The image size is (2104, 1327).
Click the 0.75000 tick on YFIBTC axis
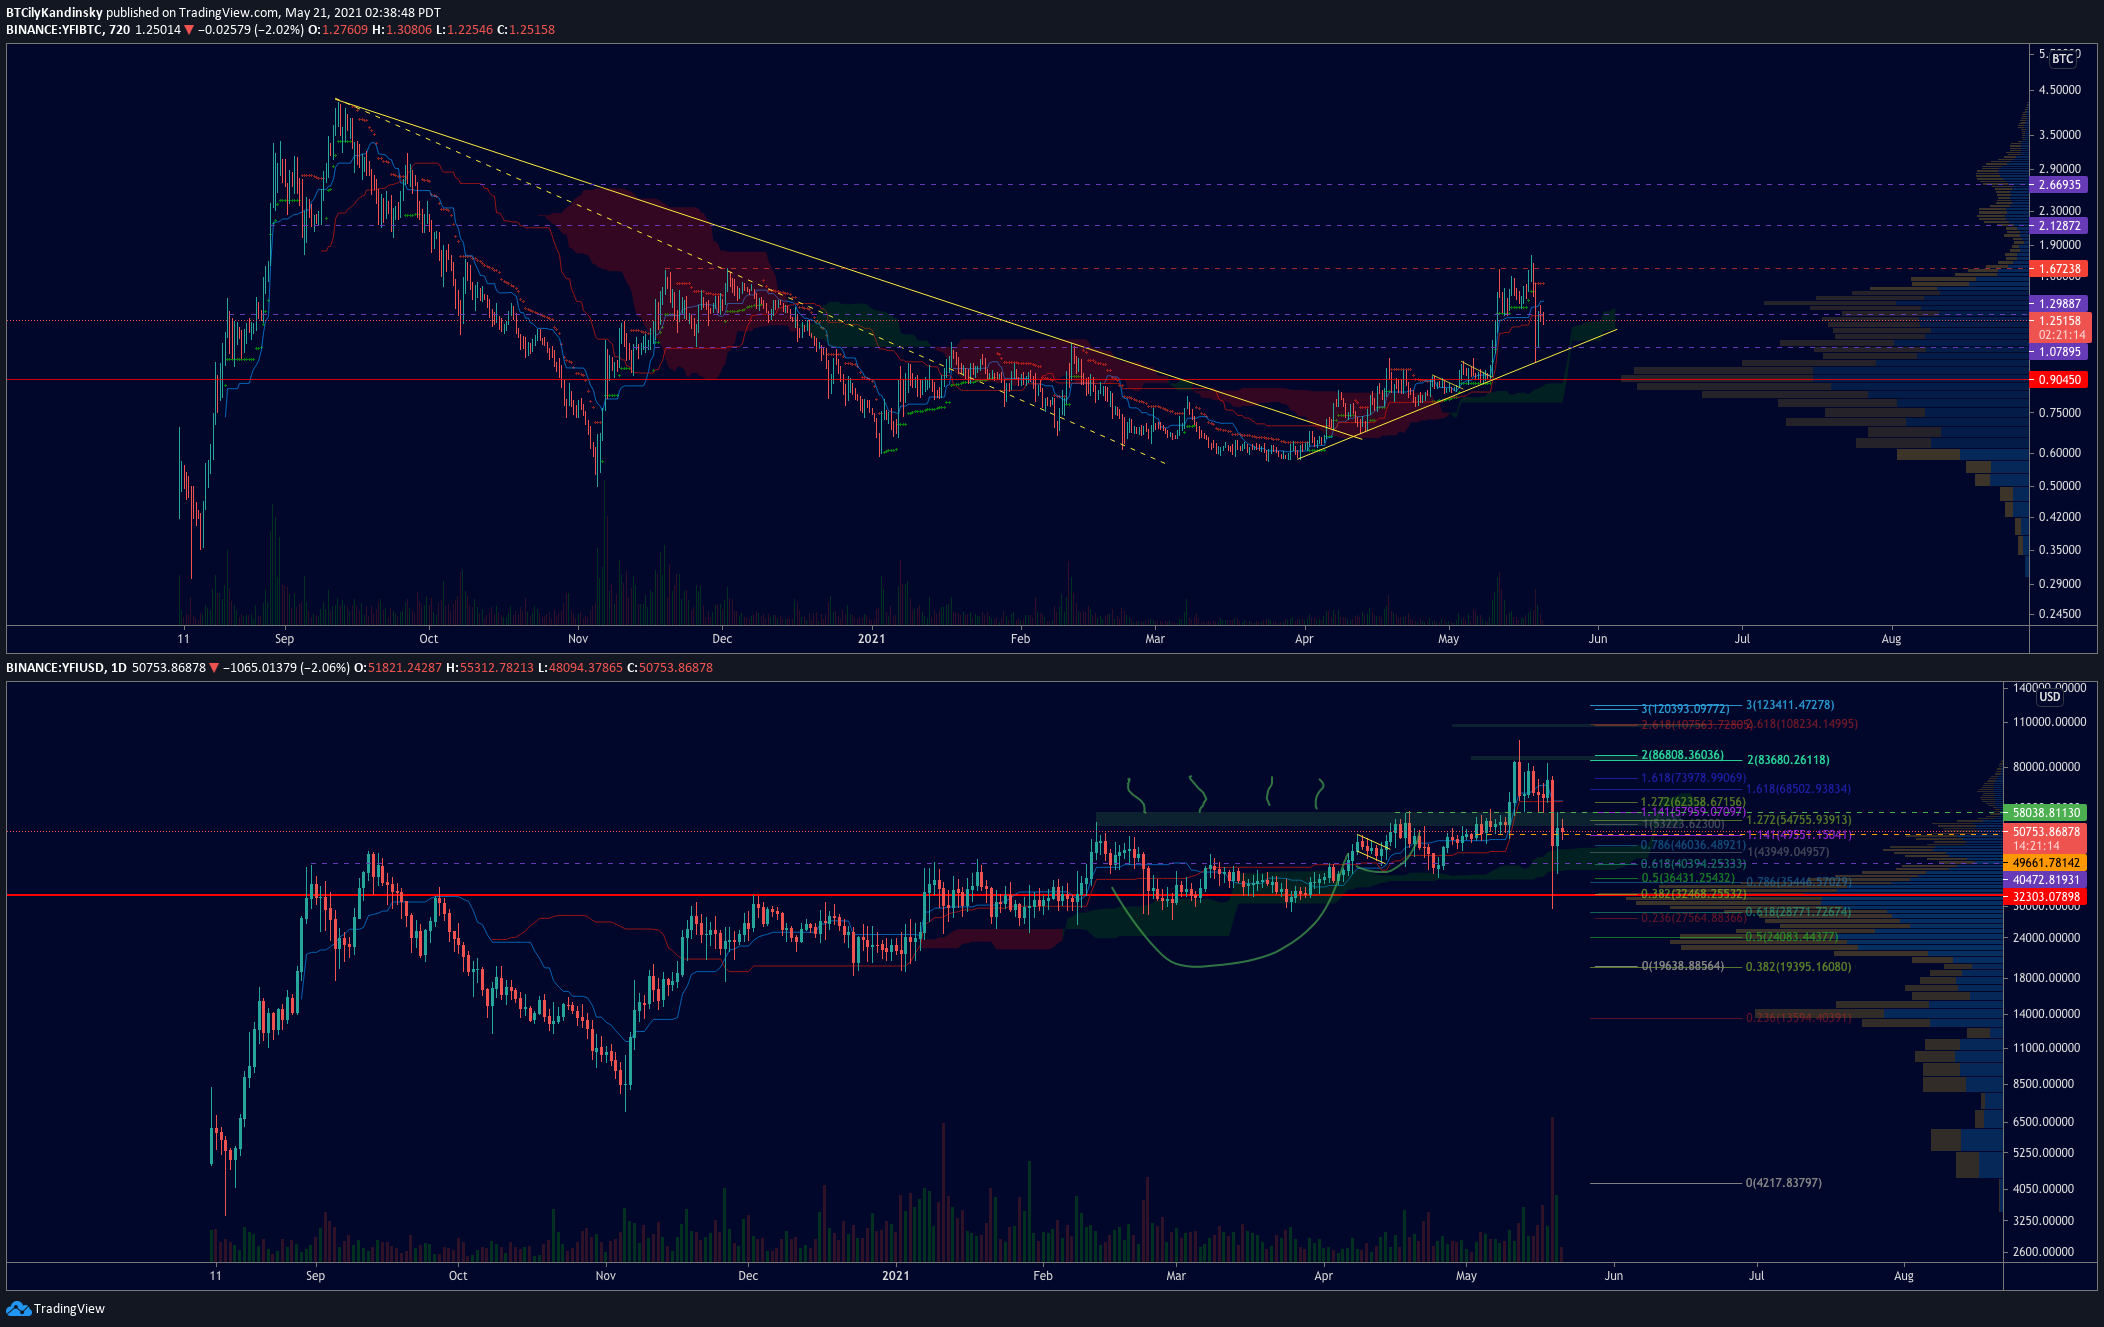point(2060,413)
